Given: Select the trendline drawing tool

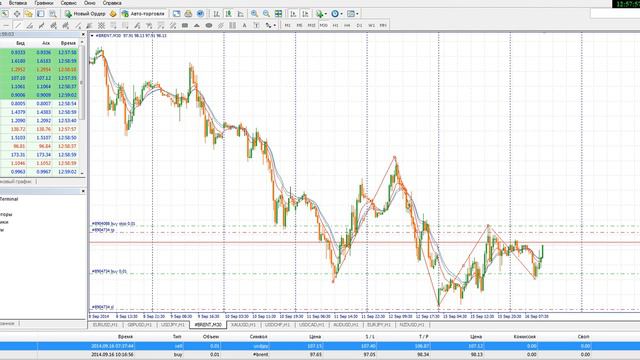Looking at the screenshot, I should 18,25.
